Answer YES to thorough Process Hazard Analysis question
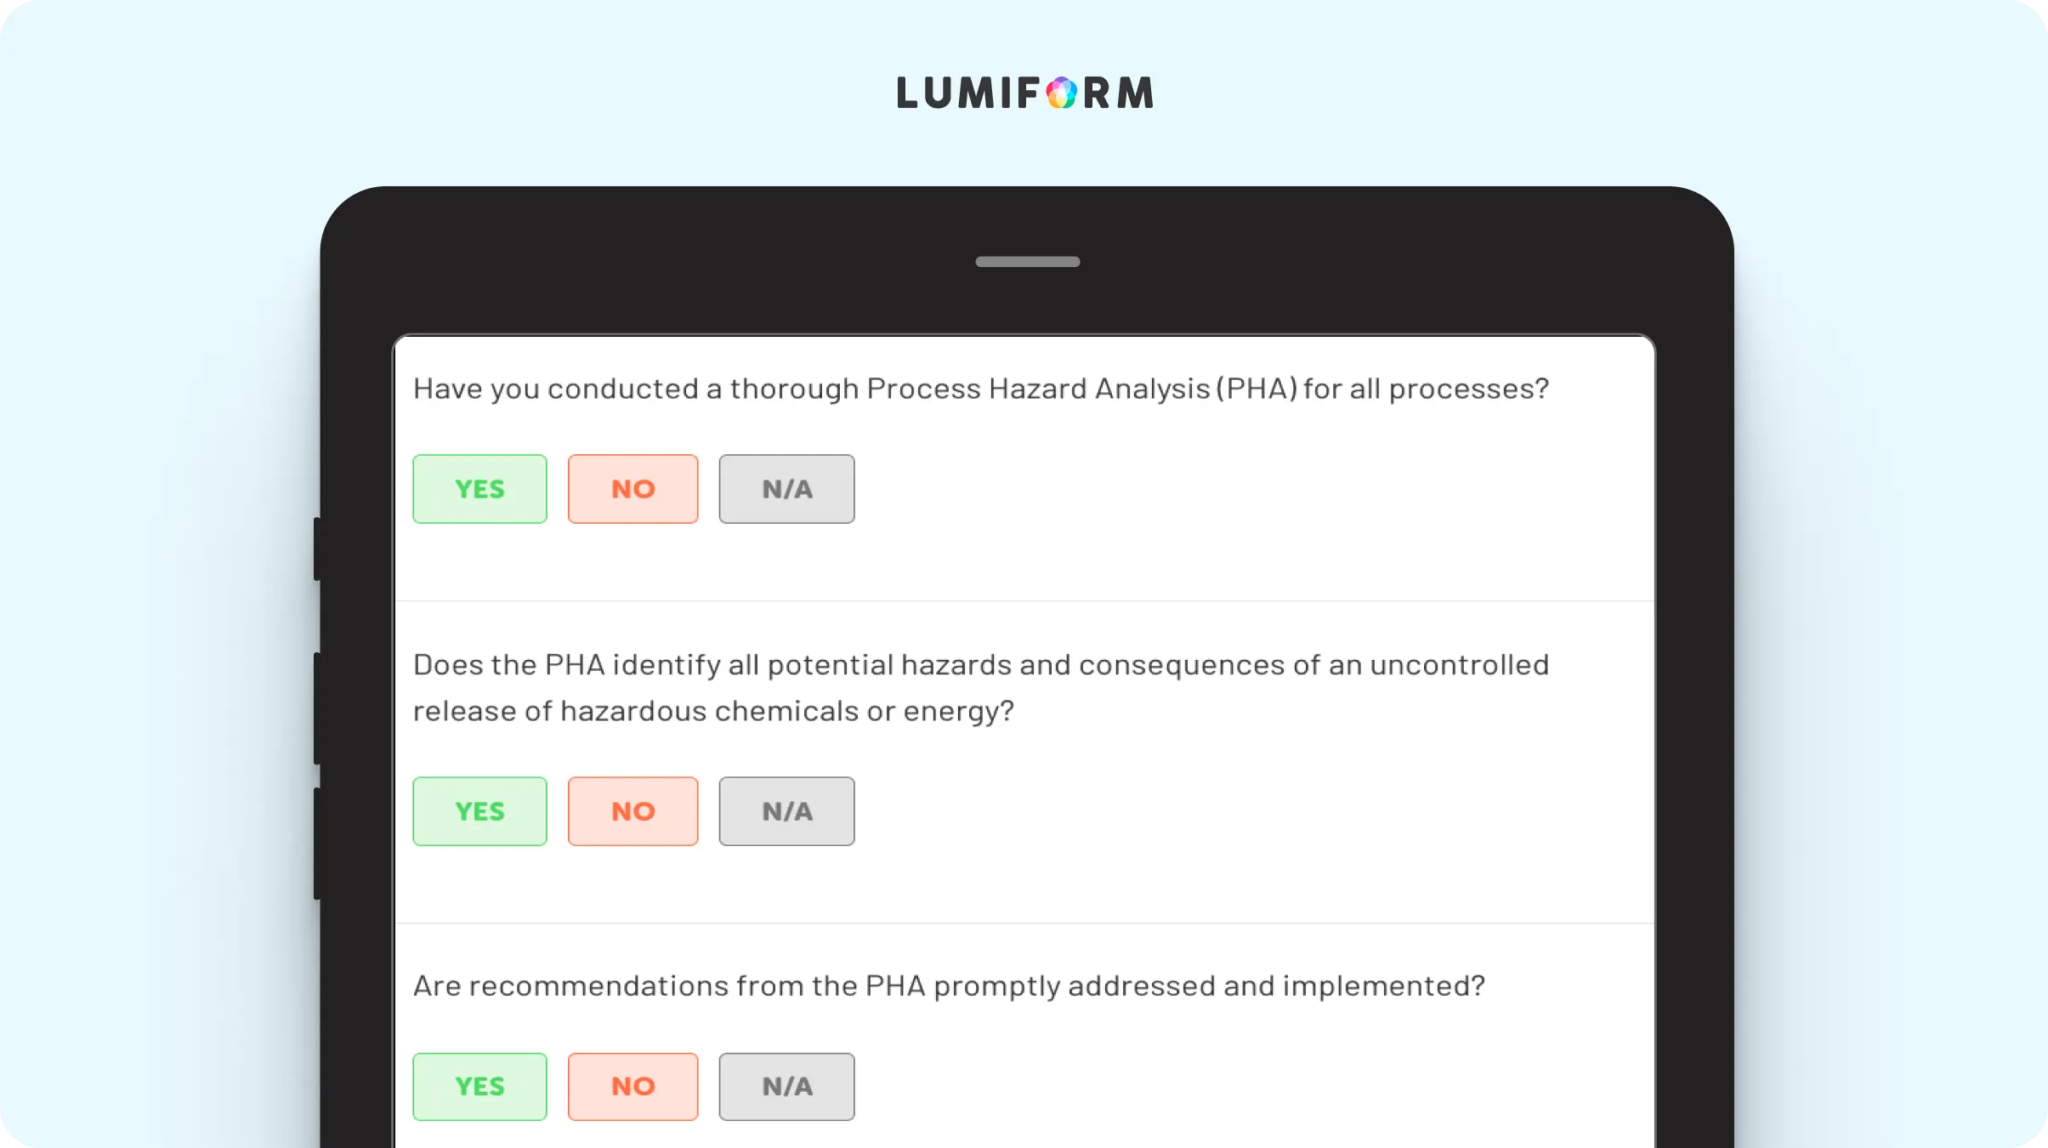Screen dimensions: 2048x1148 tap(480, 489)
